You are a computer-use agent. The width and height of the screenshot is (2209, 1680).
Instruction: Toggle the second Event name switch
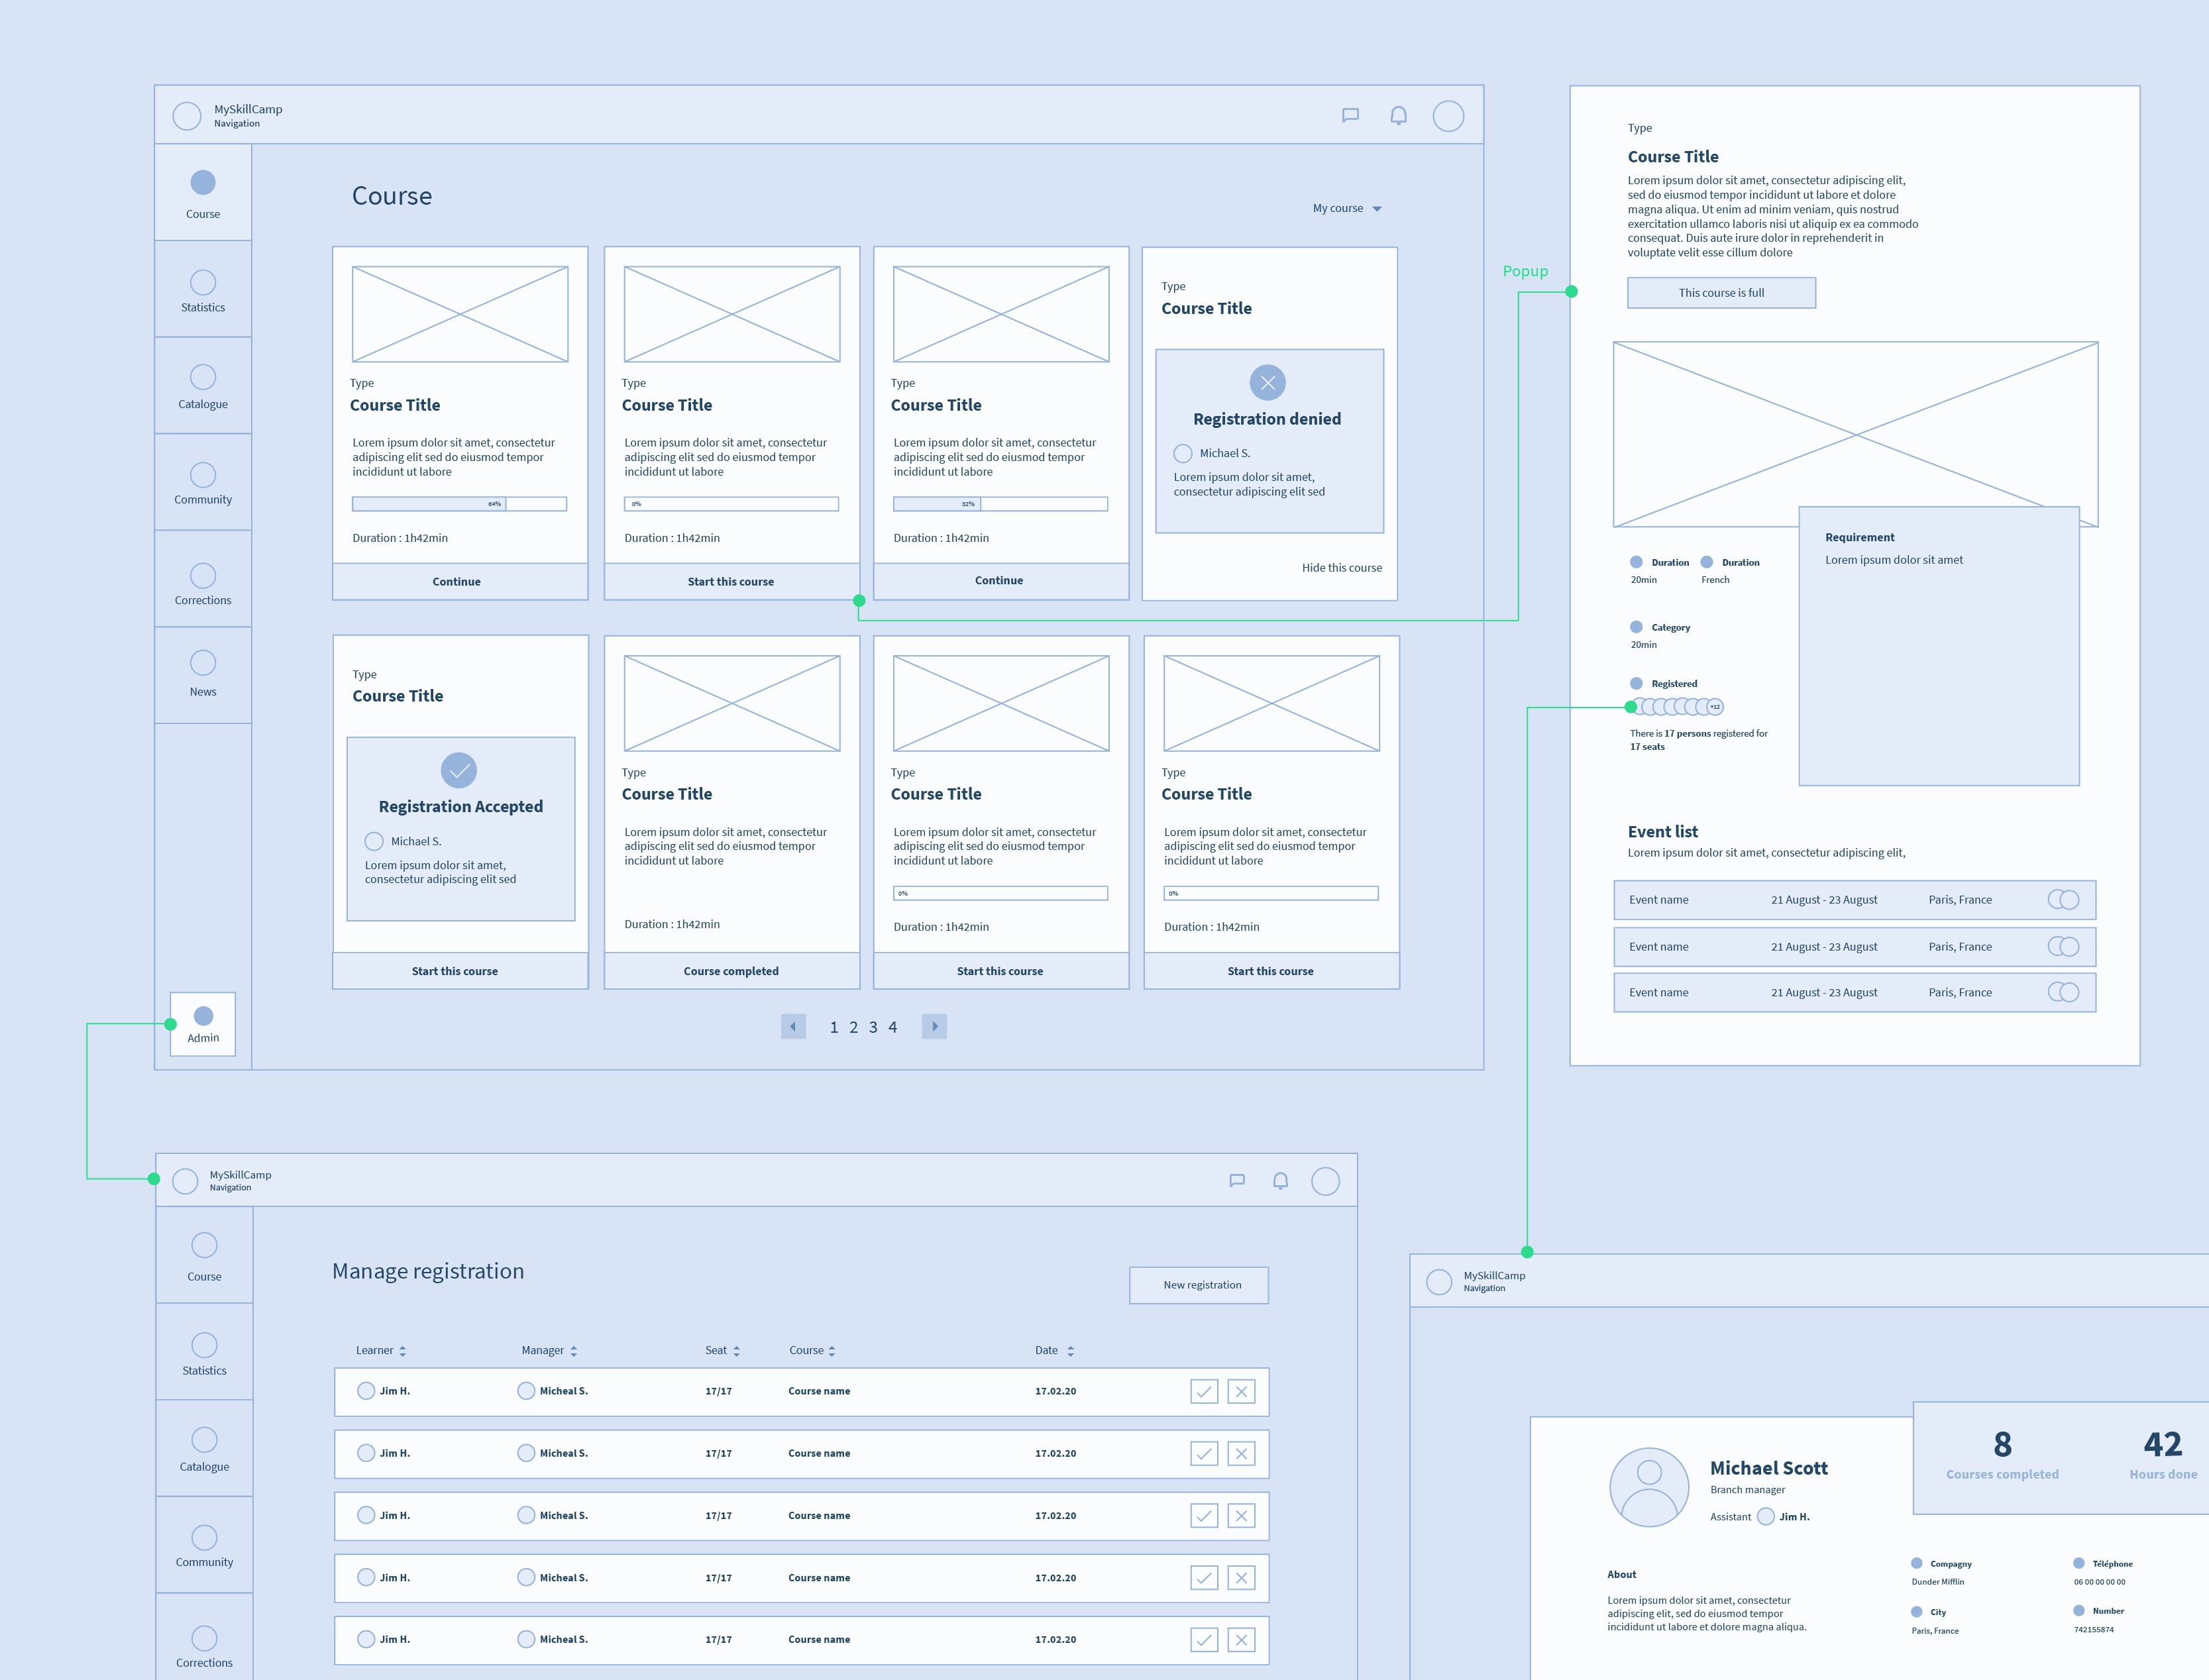2064,946
